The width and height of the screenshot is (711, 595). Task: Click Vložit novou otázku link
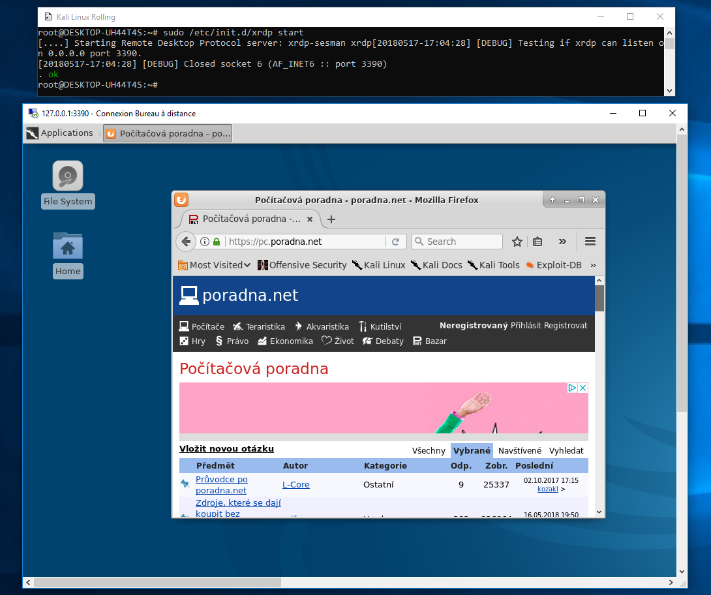[x=226, y=449]
